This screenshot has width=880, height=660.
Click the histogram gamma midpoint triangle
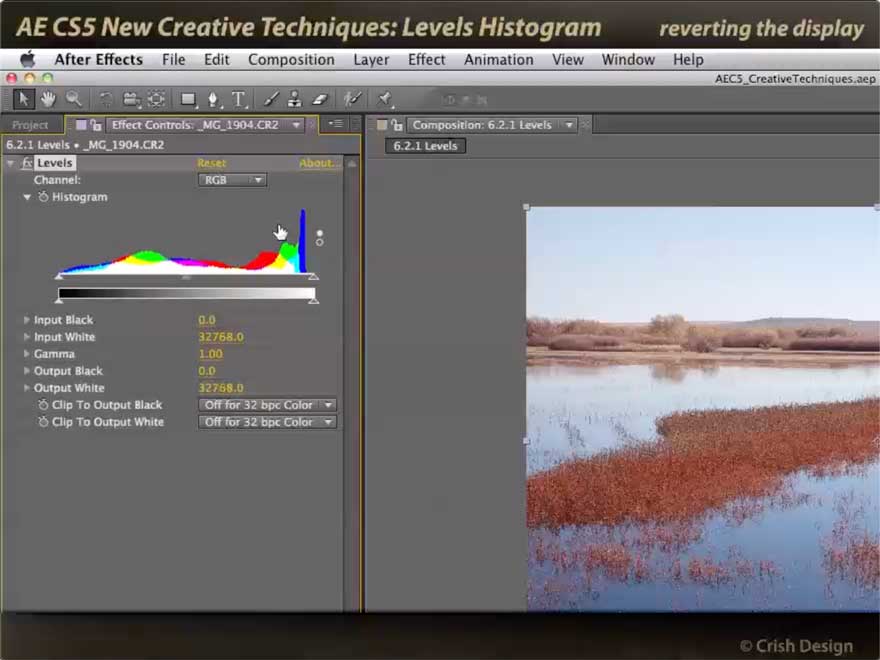point(186,277)
